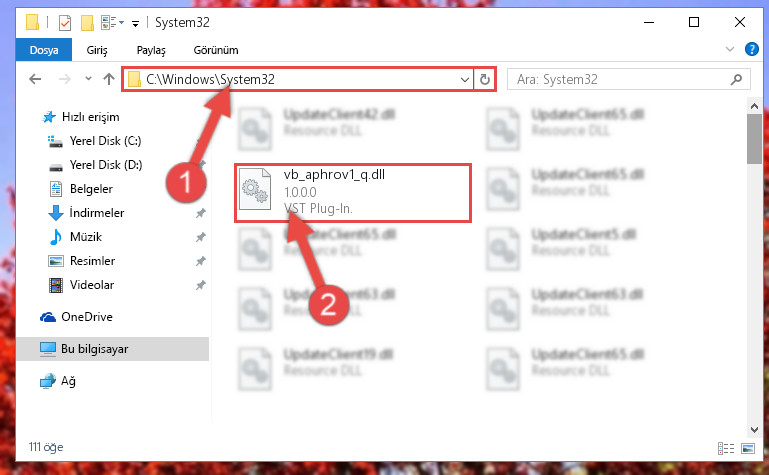This screenshot has width=769, height=475.
Task: Switch to details view layout icon
Action: tap(726, 448)
